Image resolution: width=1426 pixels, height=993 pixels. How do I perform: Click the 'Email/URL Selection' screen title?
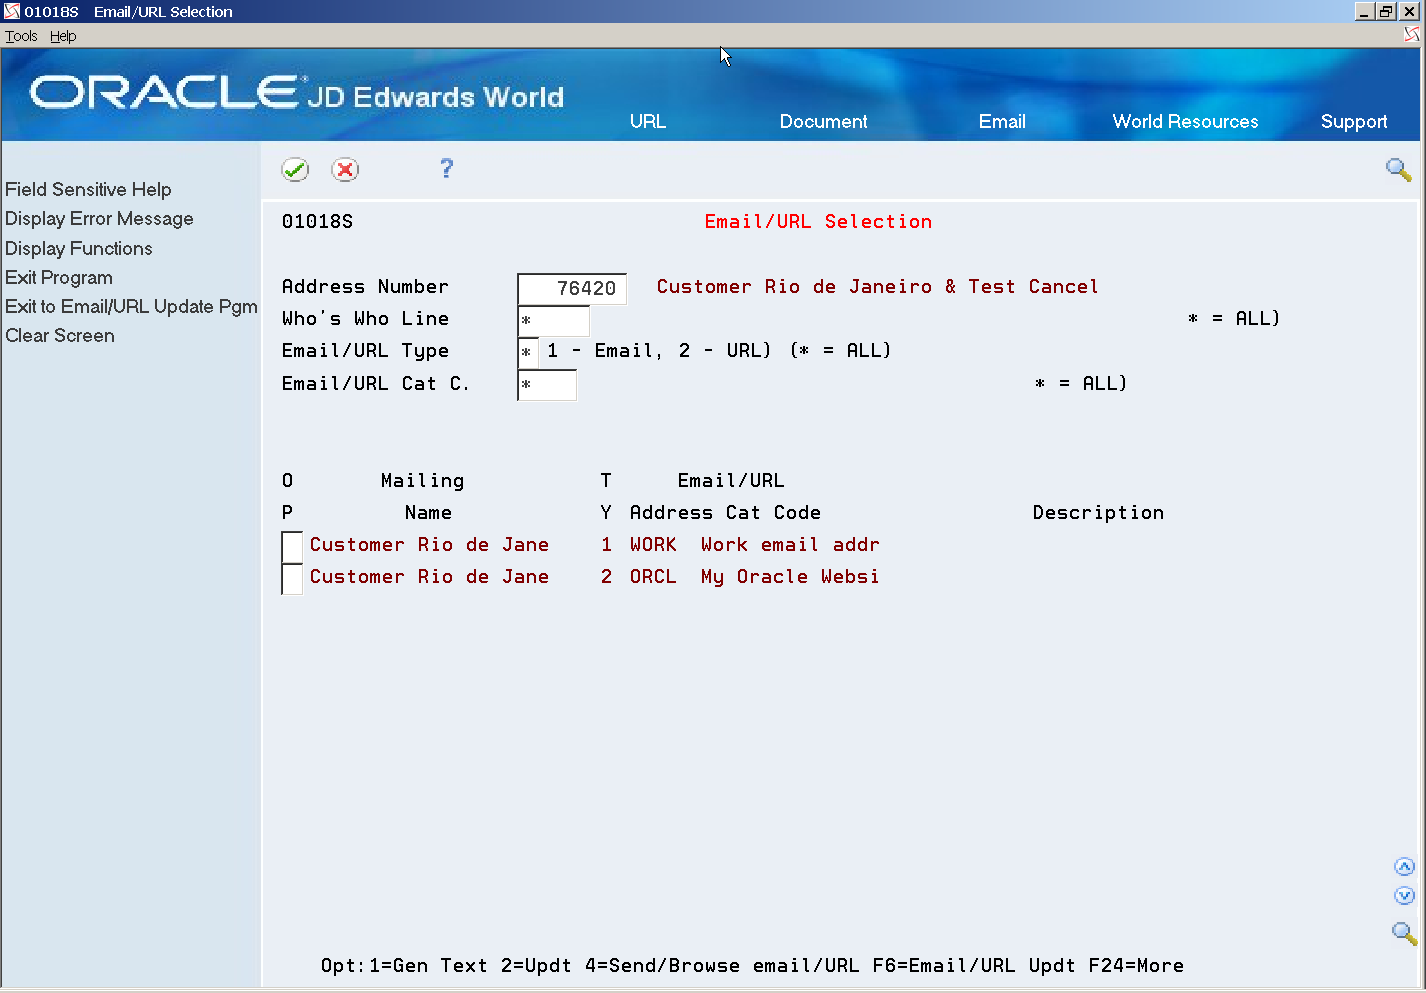pyautogui.click(x=818, y=222)
